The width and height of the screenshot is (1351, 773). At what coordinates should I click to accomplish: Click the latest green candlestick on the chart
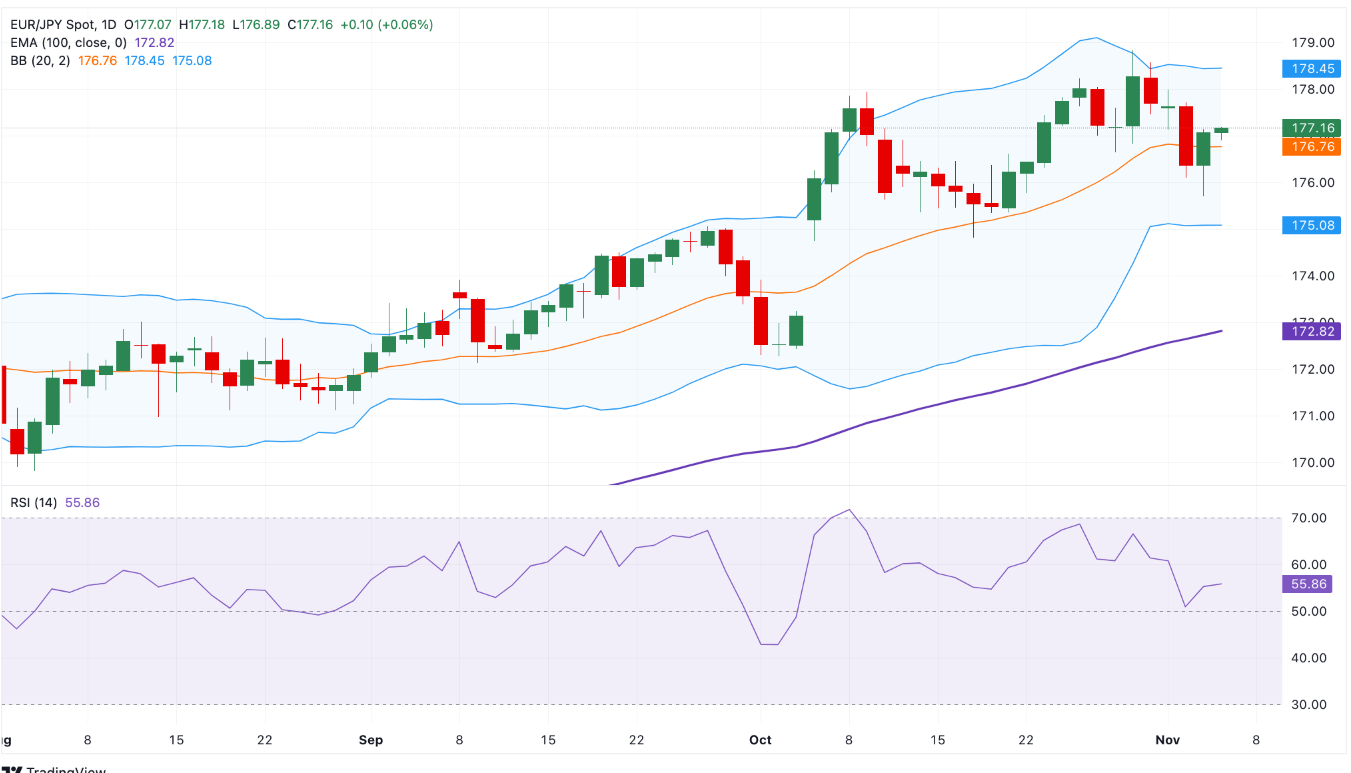click(x=1221, y=130)
